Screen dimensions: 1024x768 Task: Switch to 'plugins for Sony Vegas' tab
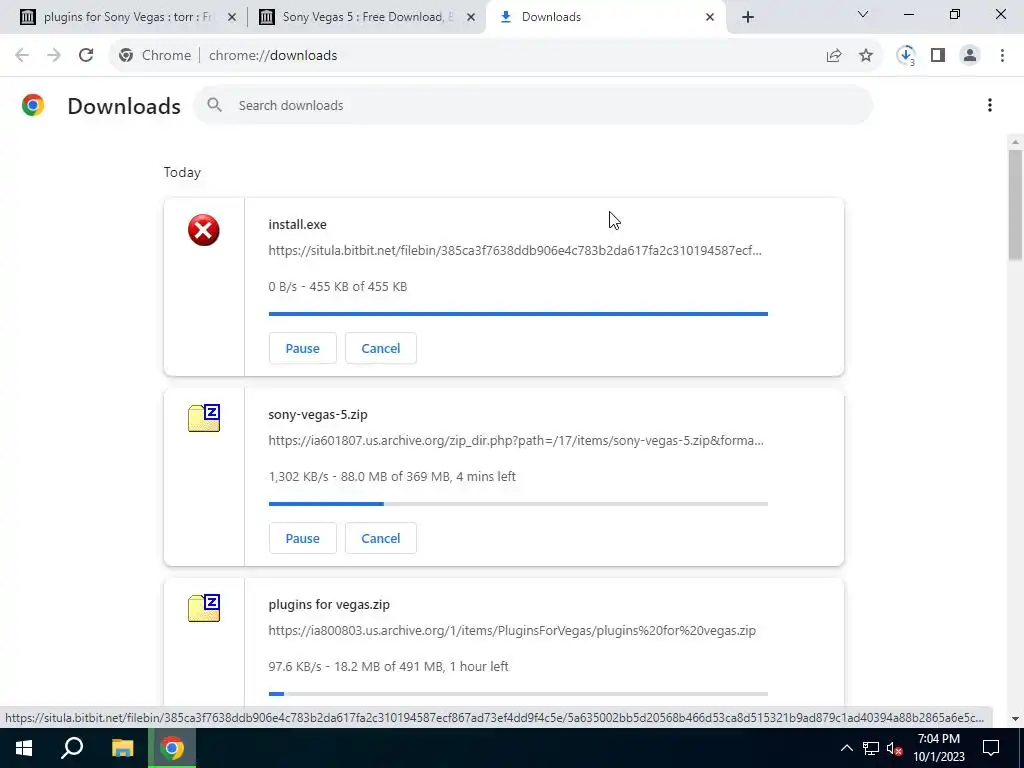[x=127, y=17]
